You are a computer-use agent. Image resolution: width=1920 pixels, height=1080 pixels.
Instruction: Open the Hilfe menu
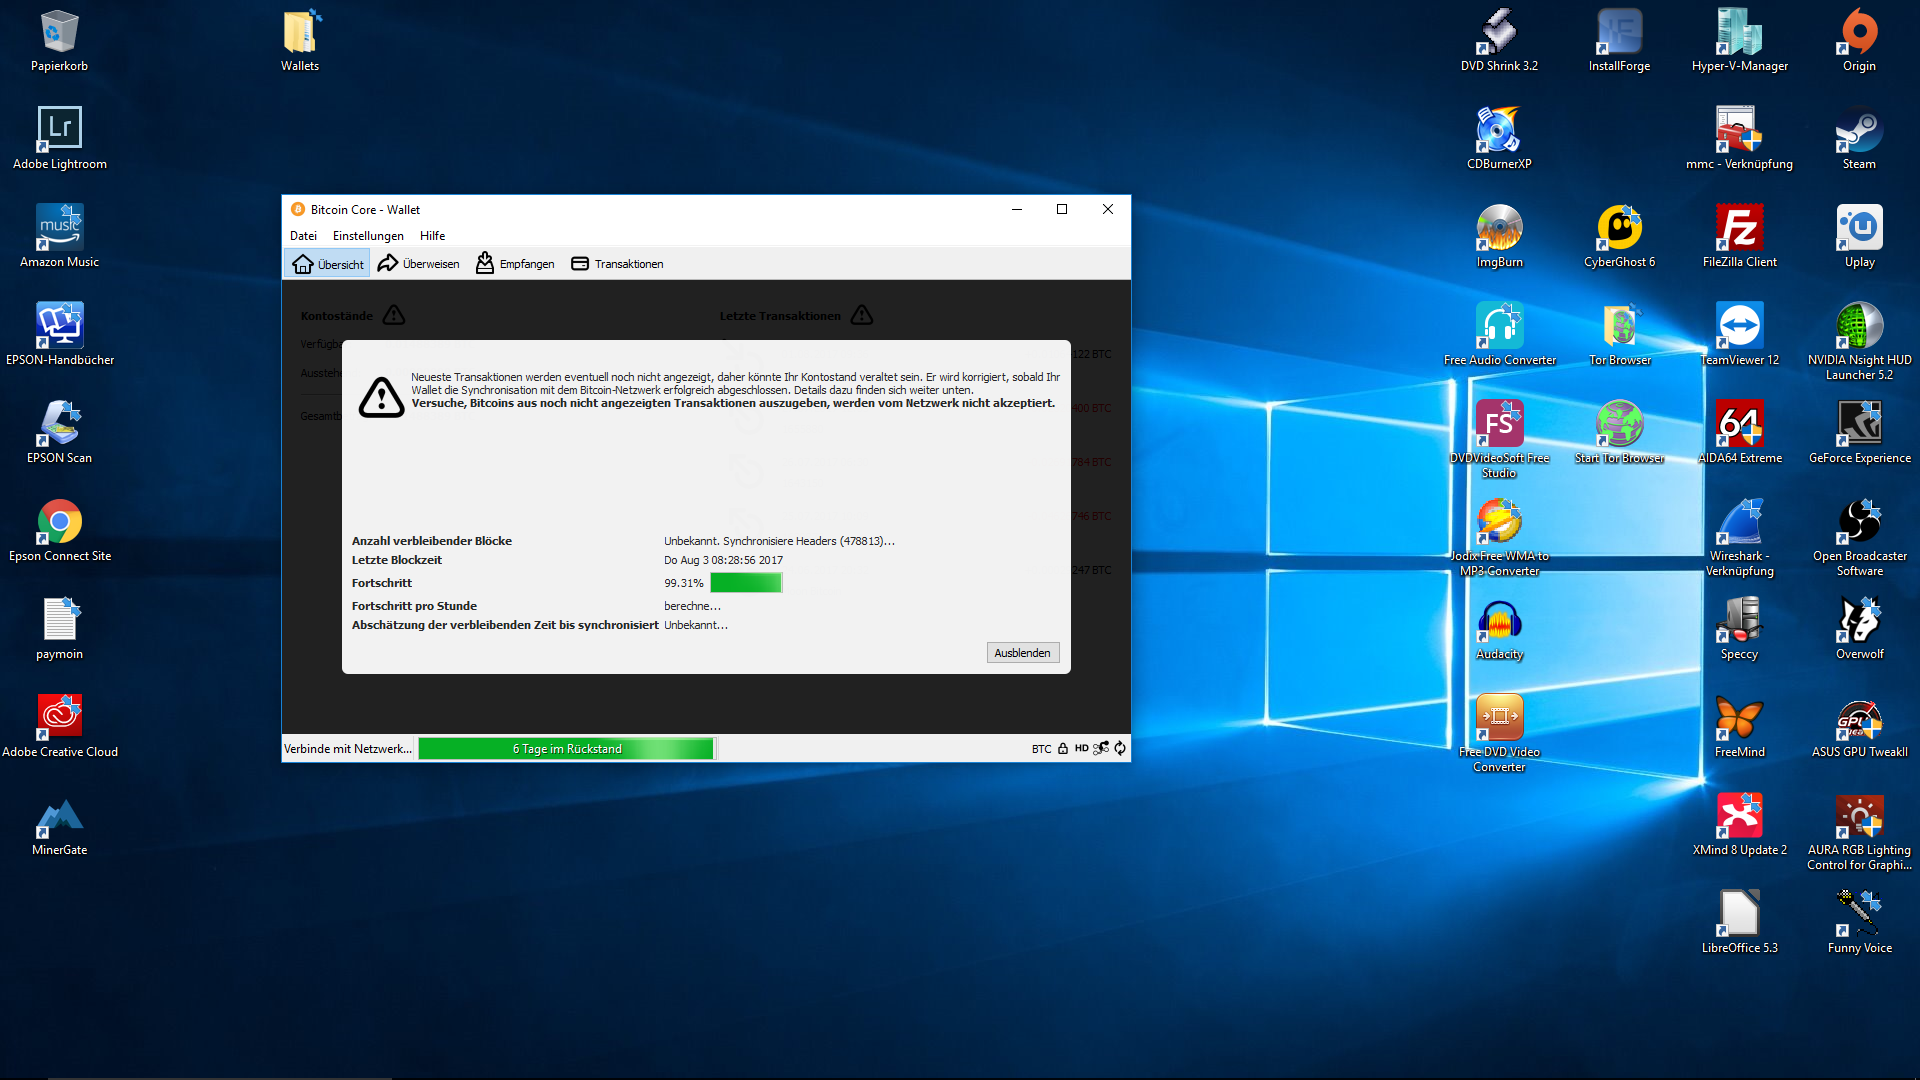coord(432,236)
